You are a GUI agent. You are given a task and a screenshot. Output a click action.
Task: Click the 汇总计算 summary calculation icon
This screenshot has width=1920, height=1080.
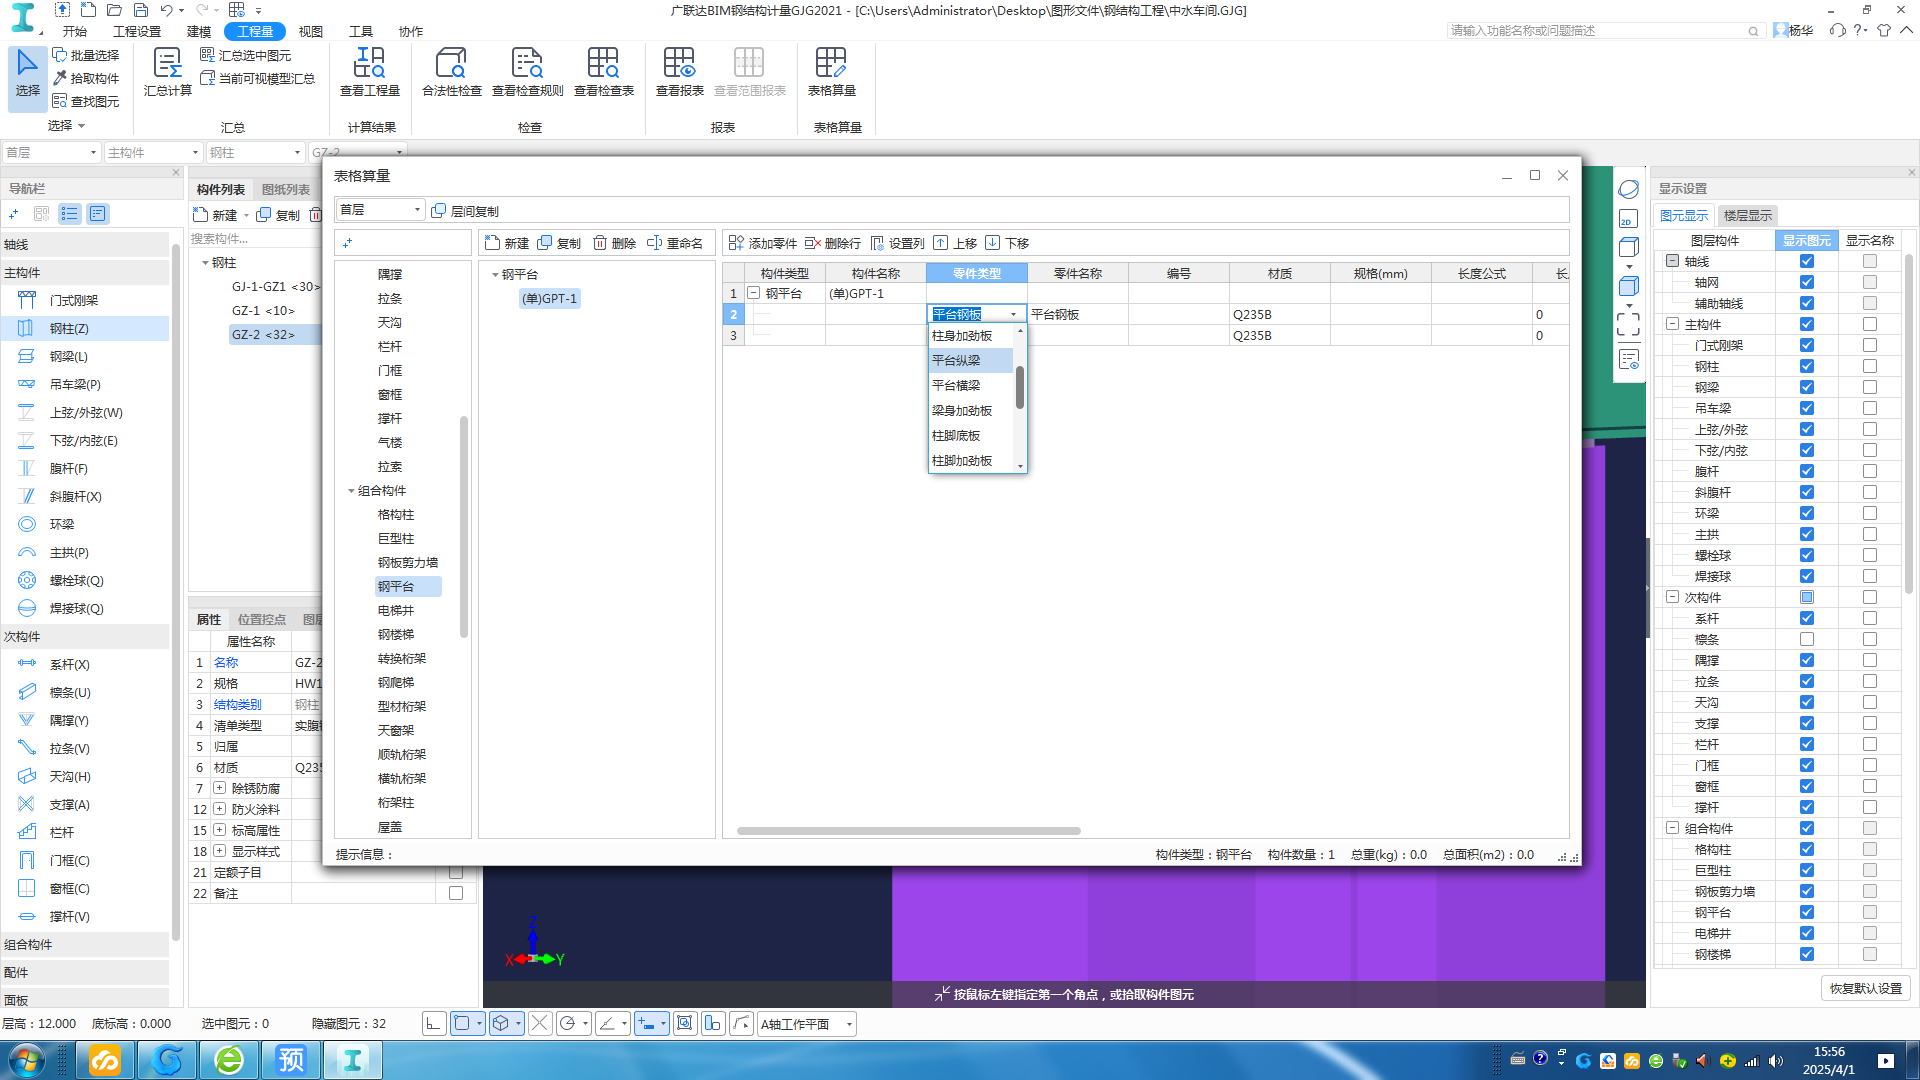tap(167, 65)
